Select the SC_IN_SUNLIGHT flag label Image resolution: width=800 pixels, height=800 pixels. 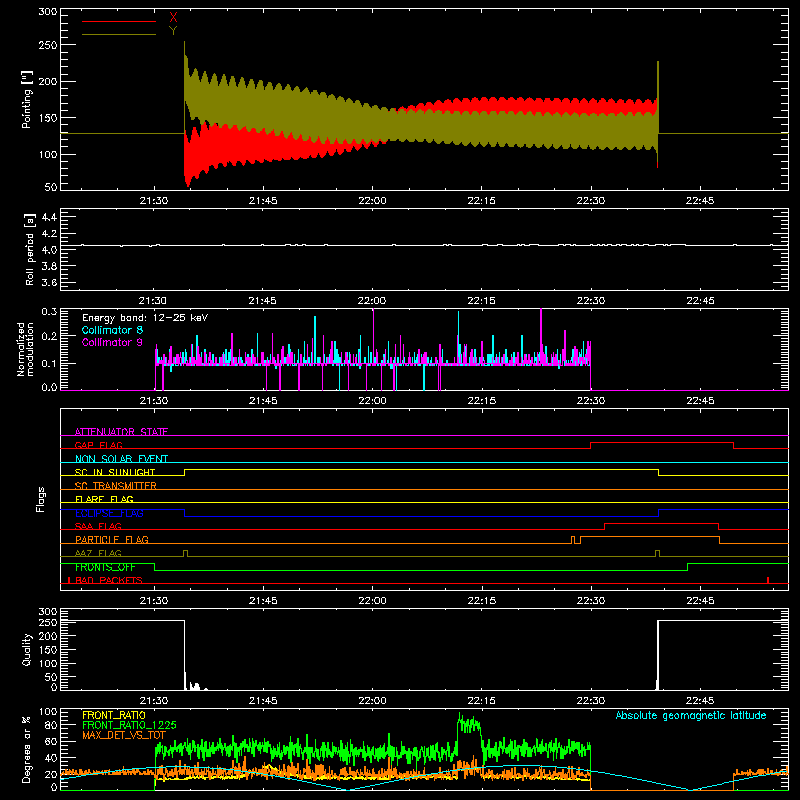[x=115, y=472]
